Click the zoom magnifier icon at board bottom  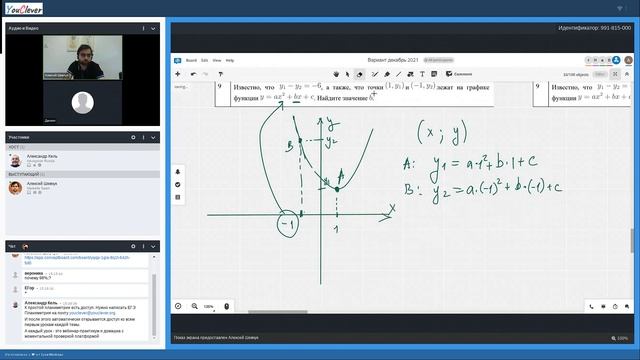pyautogui.click(x=195, y=306)
